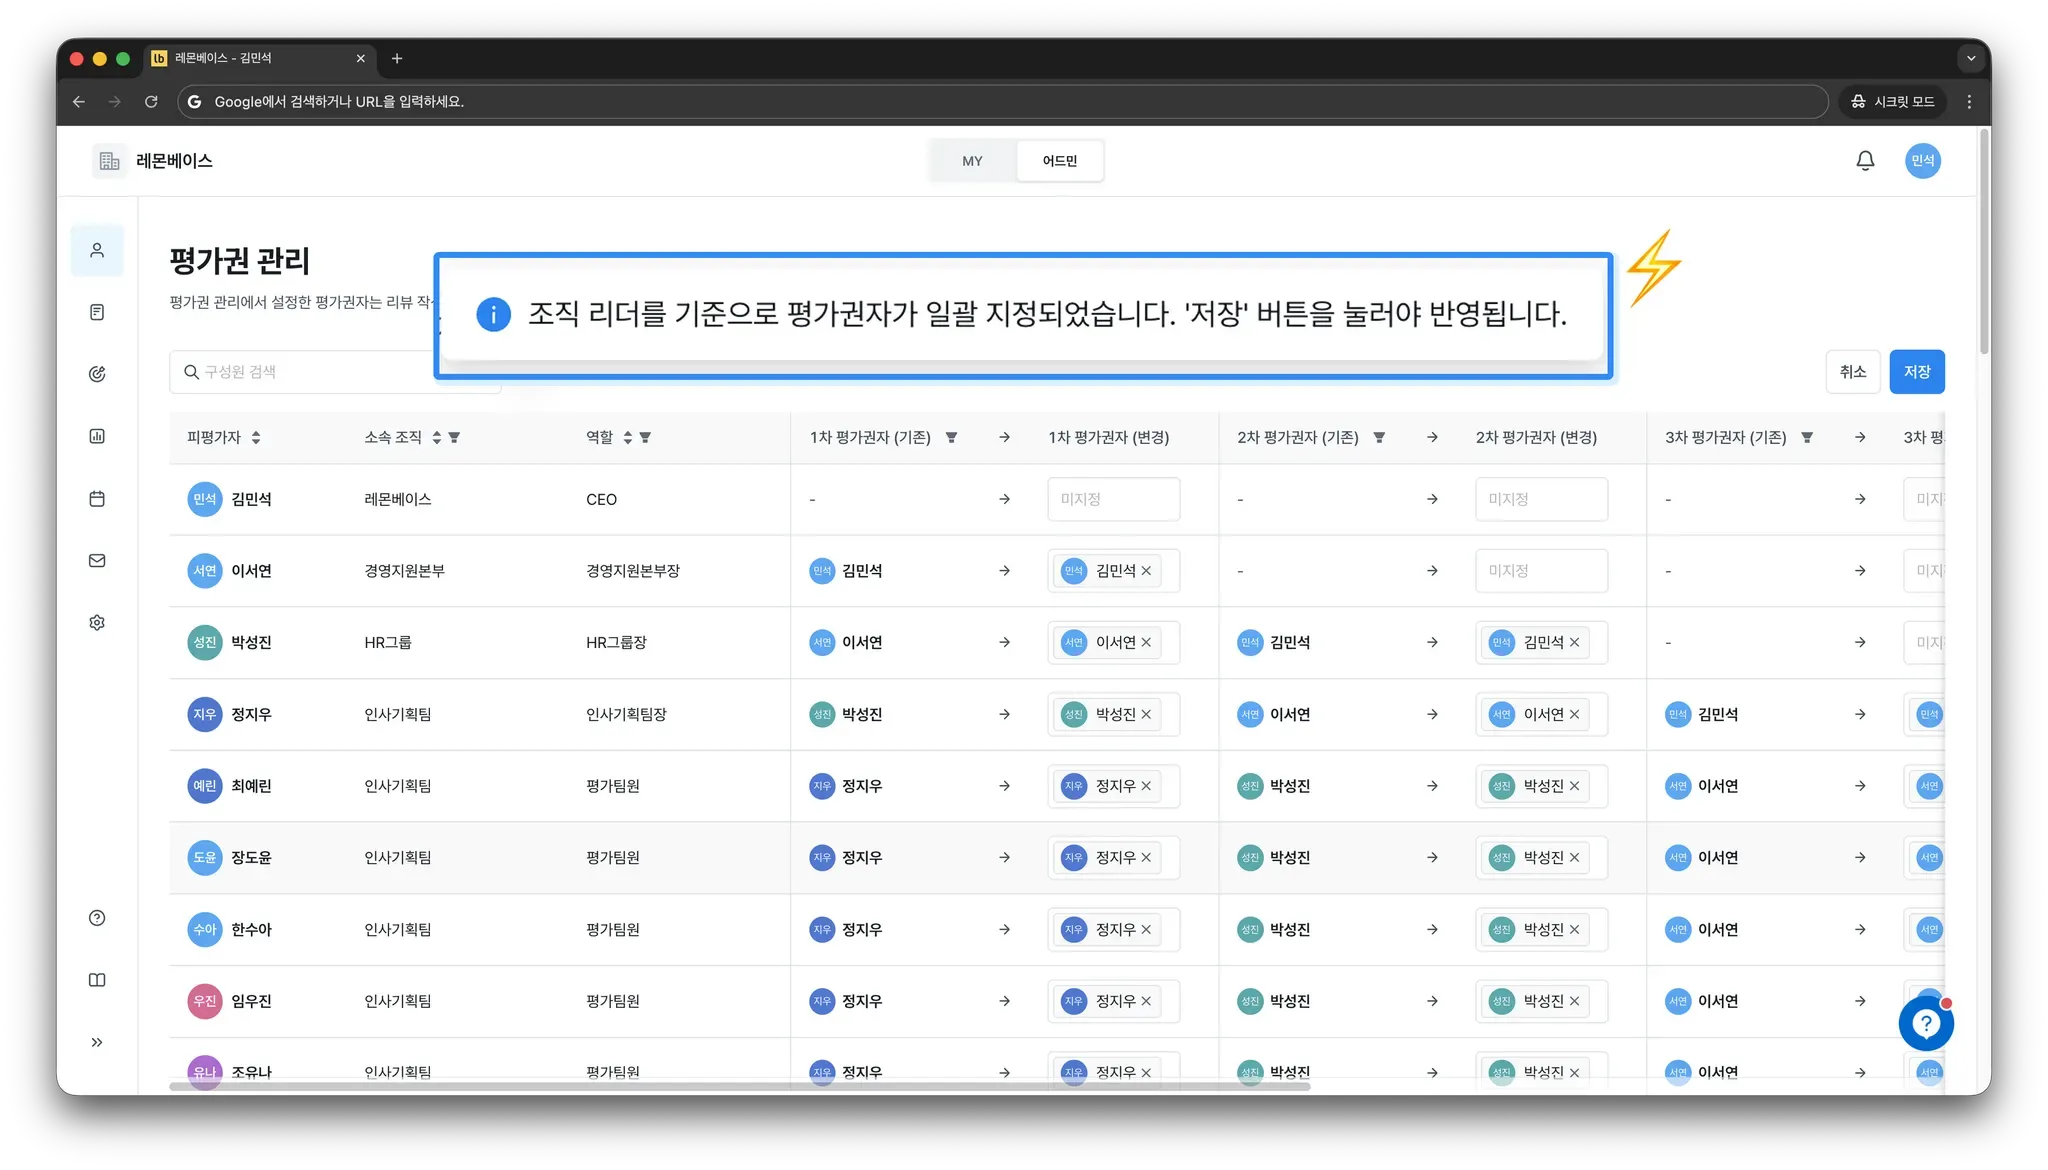Open the document review icon in the sidebar
This screenshot has height=1170, width=2048.
[97, 312]
